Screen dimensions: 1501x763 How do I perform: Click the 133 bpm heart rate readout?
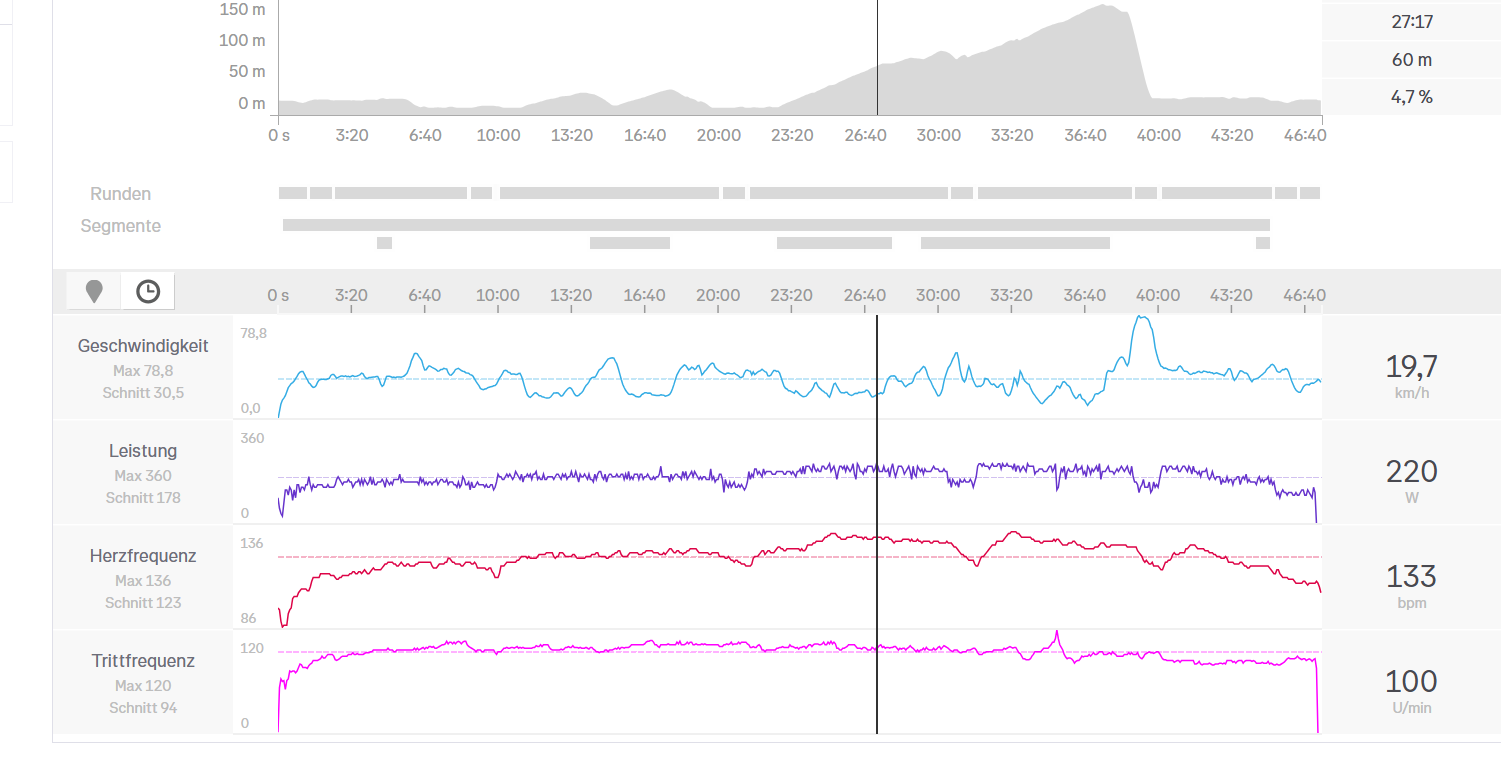click(x=1411, y=585)
